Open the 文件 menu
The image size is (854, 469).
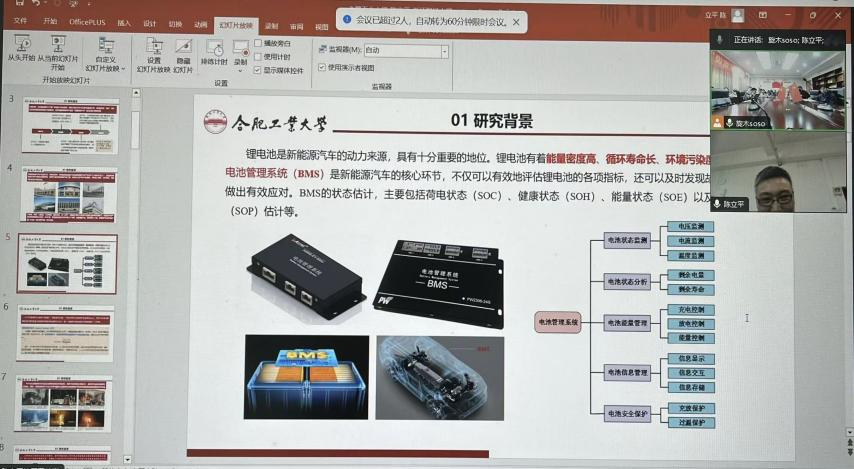click(x=21, y=22)
